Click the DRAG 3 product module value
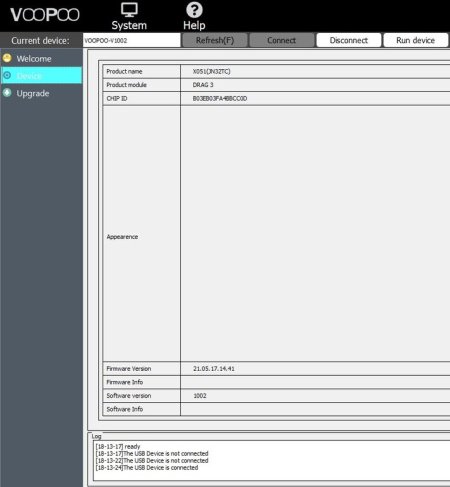Screen dimensions: 450x487 pos(203,85)
